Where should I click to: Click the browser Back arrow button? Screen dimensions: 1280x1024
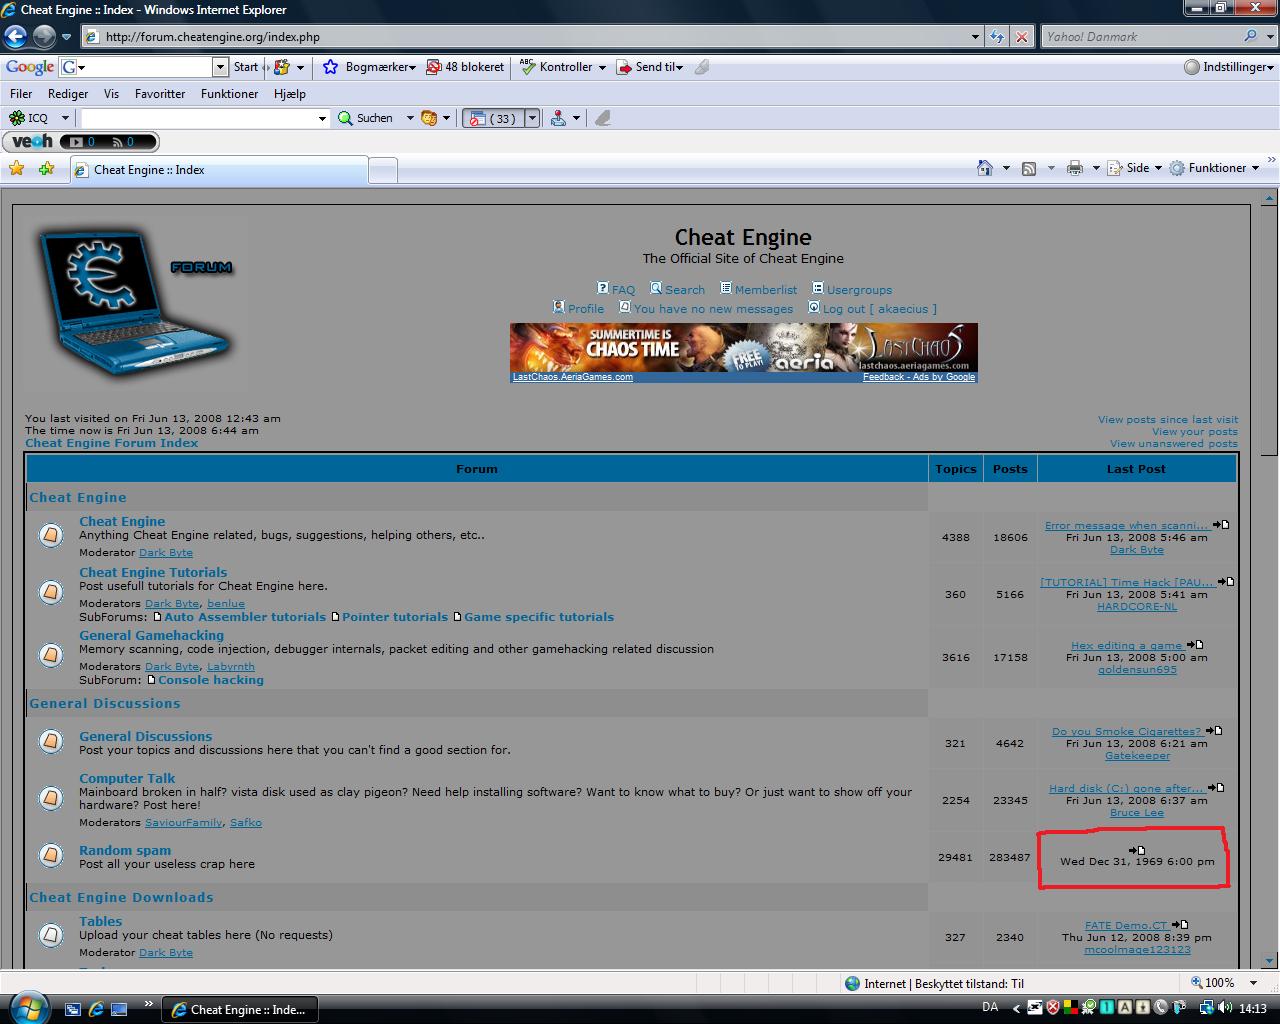[x=15, y=37]
